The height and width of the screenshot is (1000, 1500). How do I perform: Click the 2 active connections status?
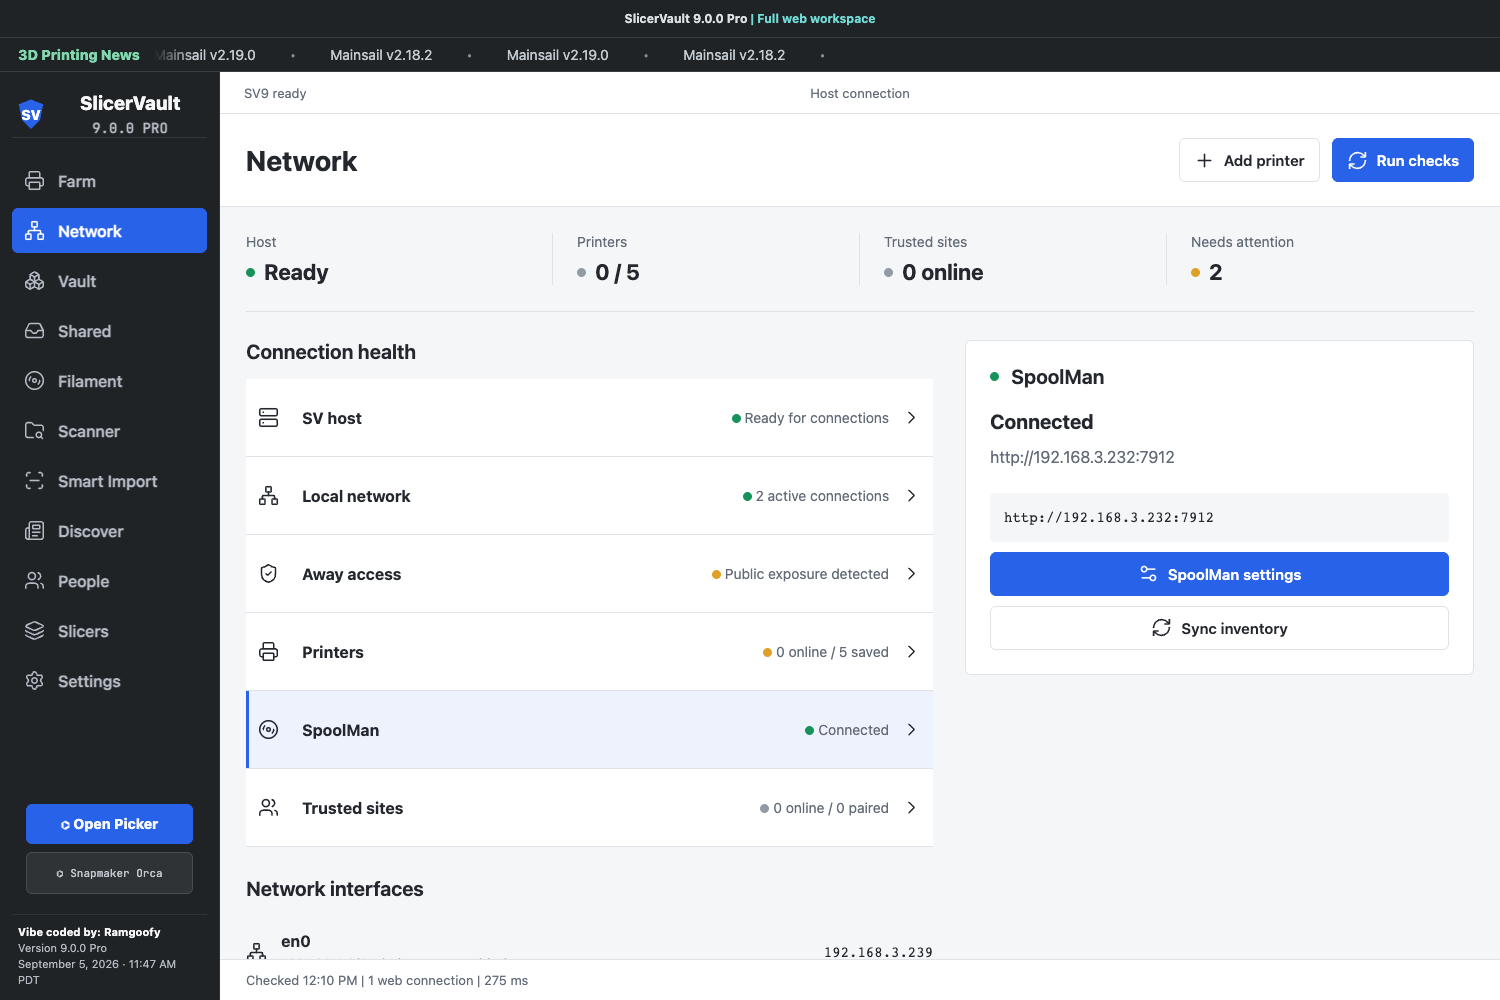tap(816, 496)
